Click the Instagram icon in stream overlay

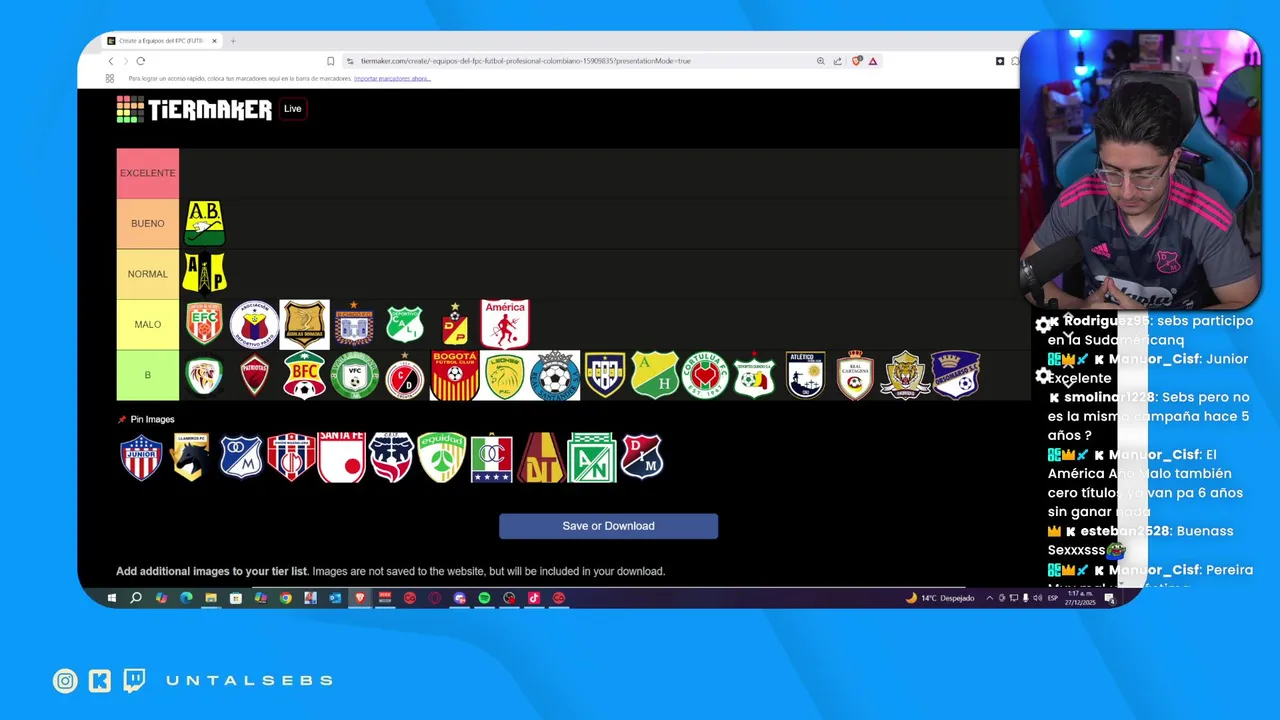(65, 681)
